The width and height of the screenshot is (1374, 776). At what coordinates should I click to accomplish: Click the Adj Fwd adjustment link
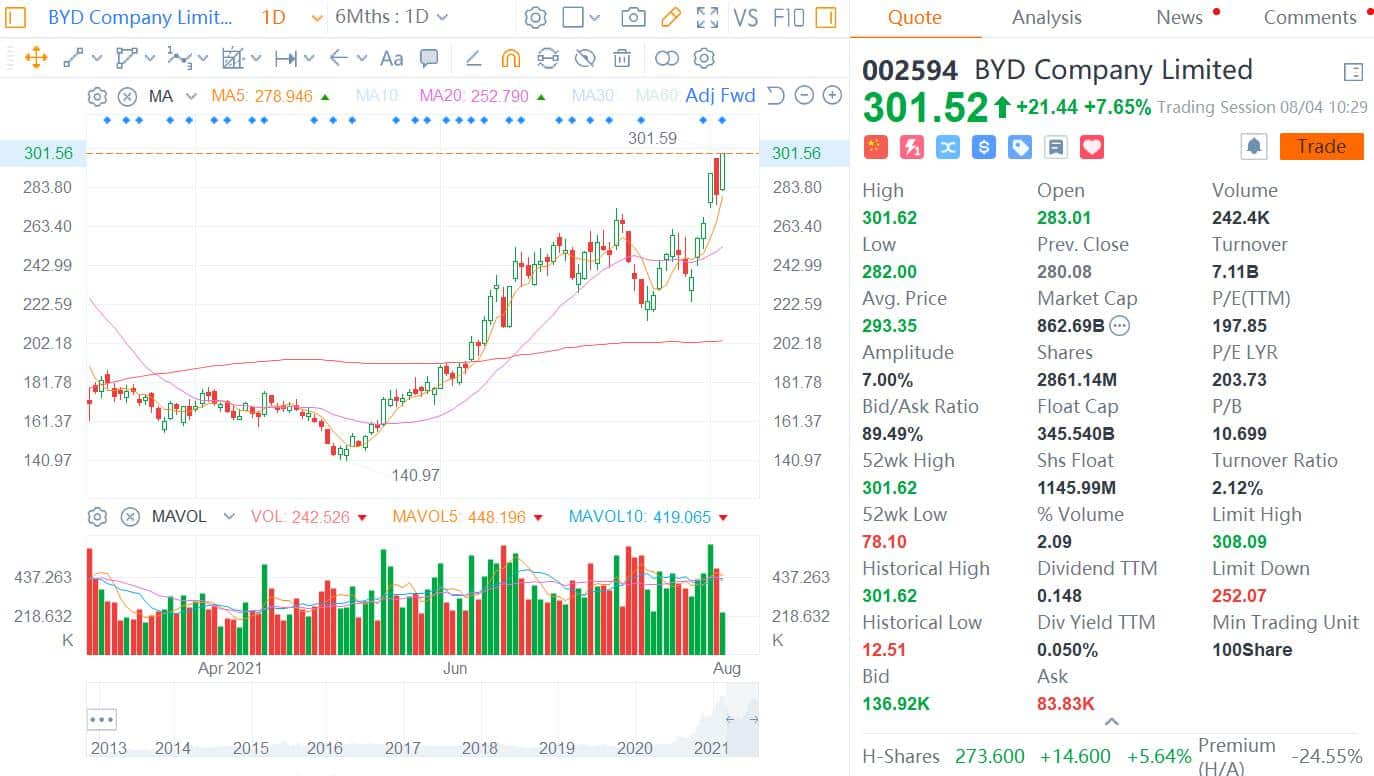click(720, 96)
